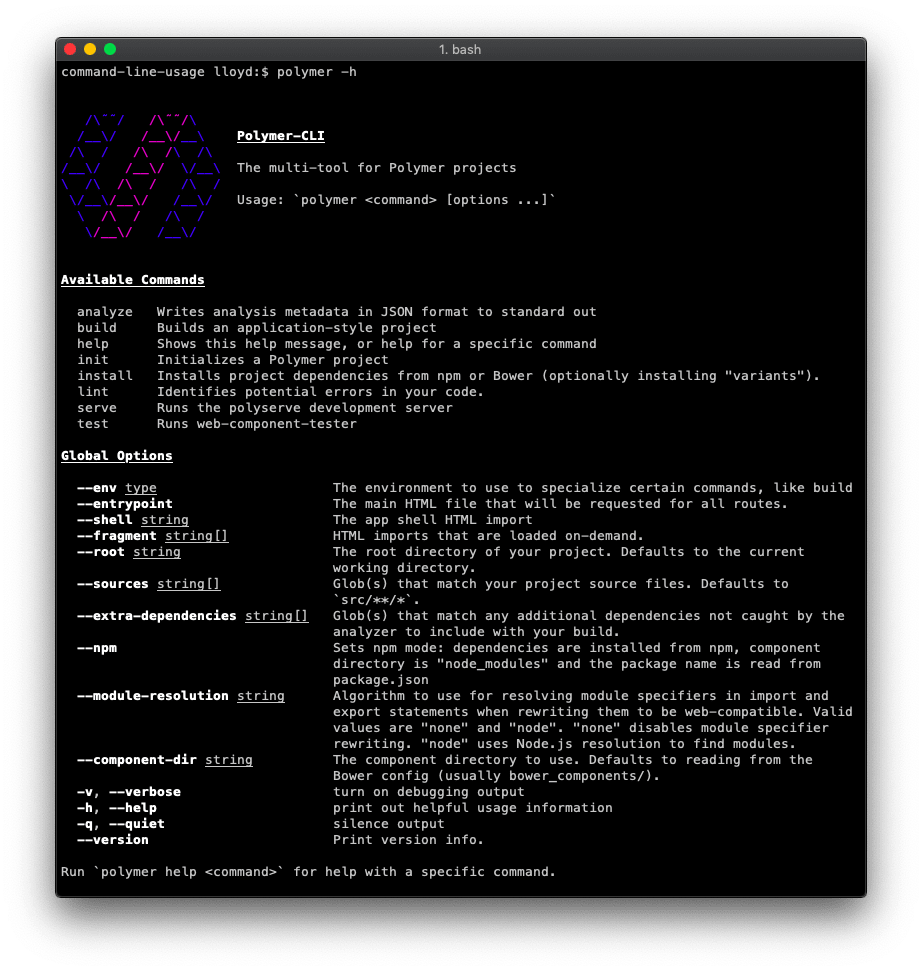Click the '--component-dir' option flag
922x971 pixels.
coord(137,760)
